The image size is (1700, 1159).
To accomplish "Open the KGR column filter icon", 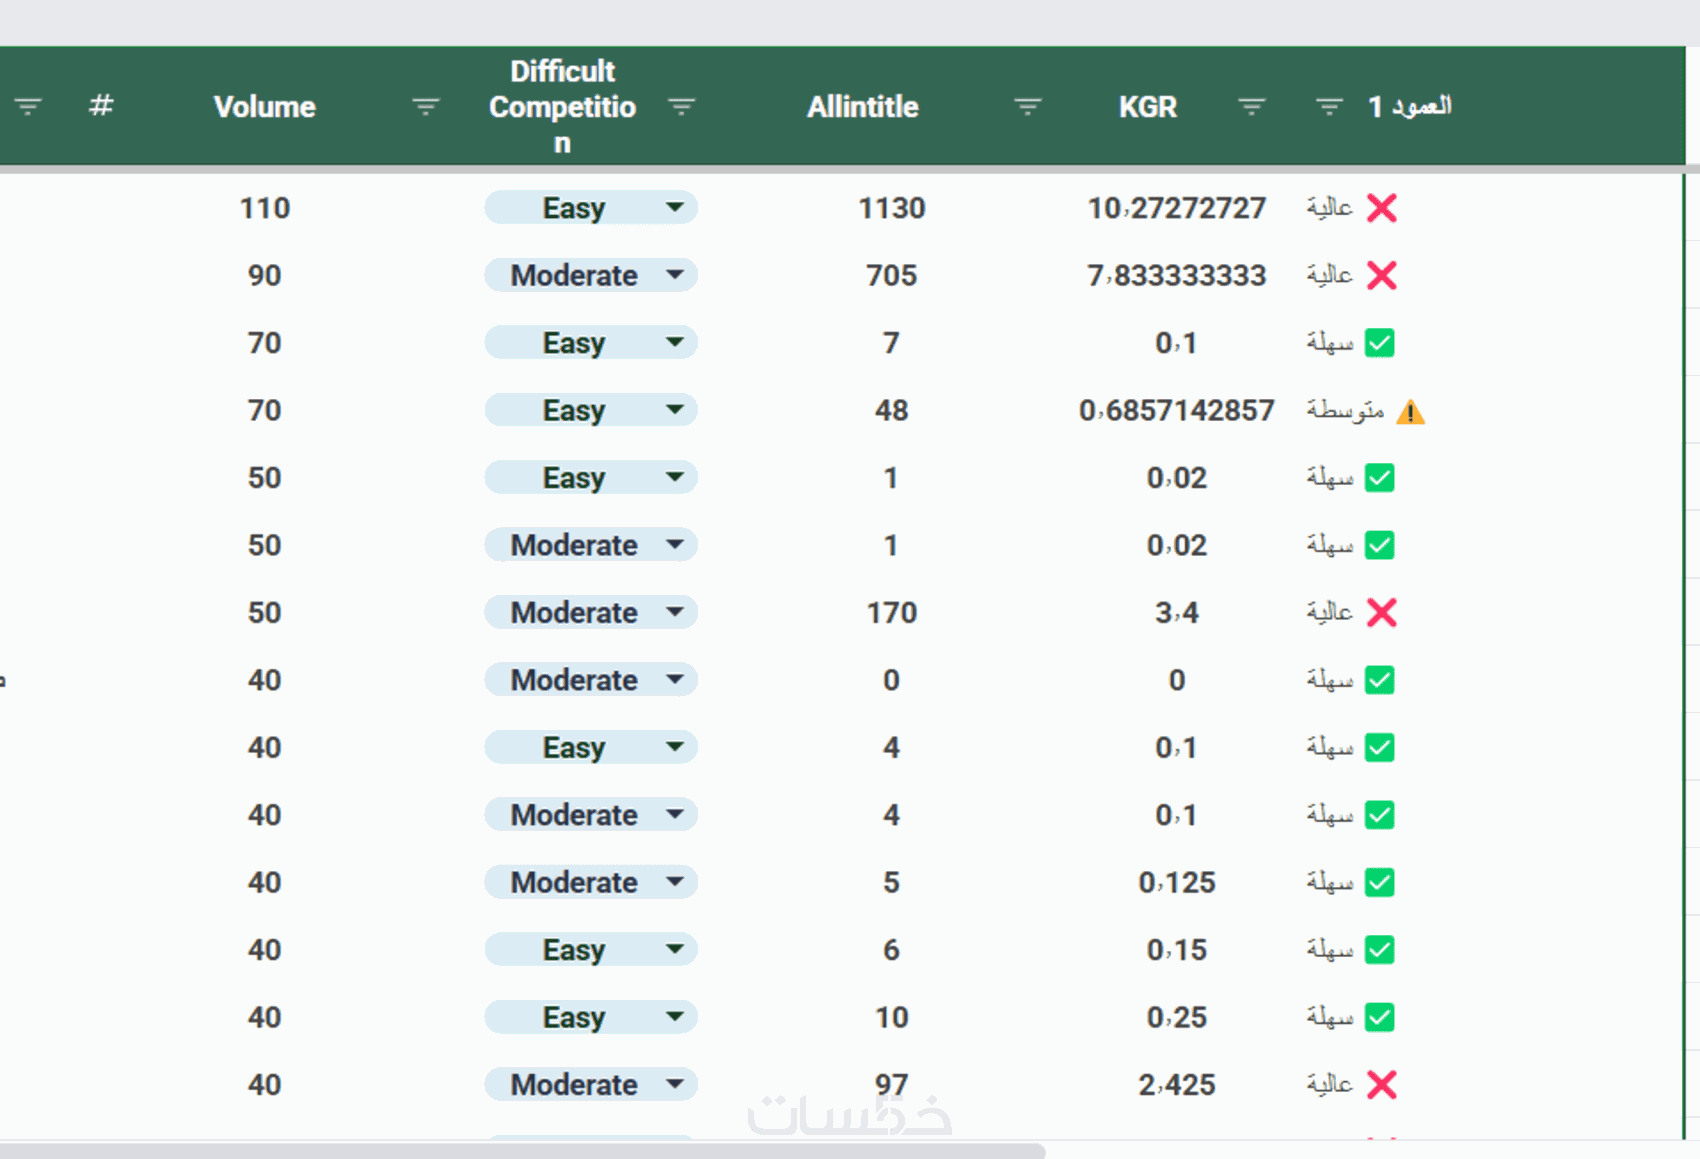I will [1251, 106].
